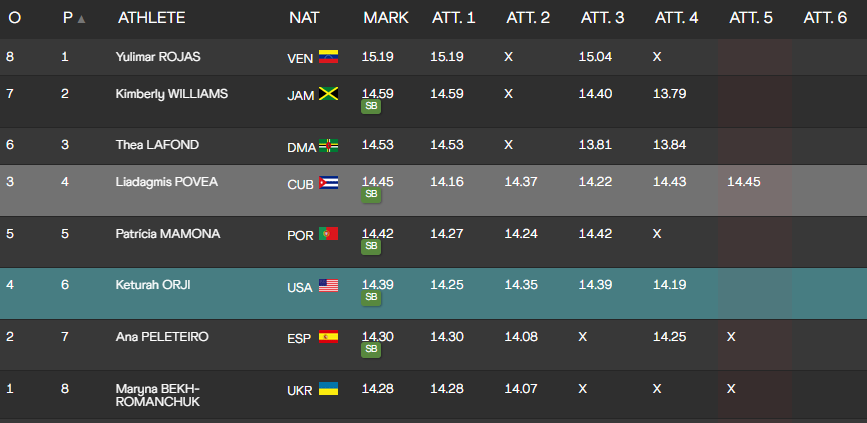The image size is (867, 423).
Task: Click the USA flag in Orji's row
Action: 328,286
